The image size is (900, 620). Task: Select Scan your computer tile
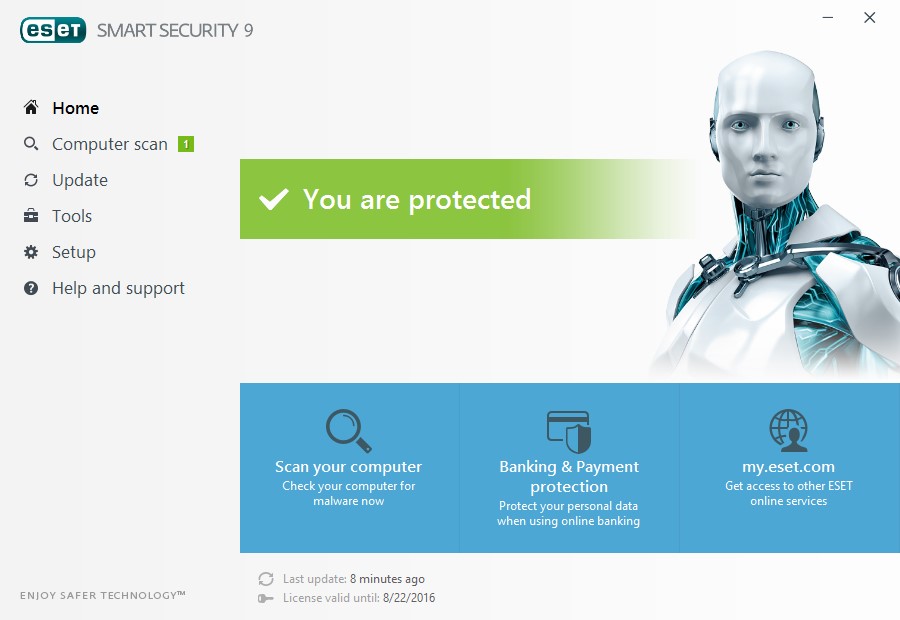(x=349, y=468)
